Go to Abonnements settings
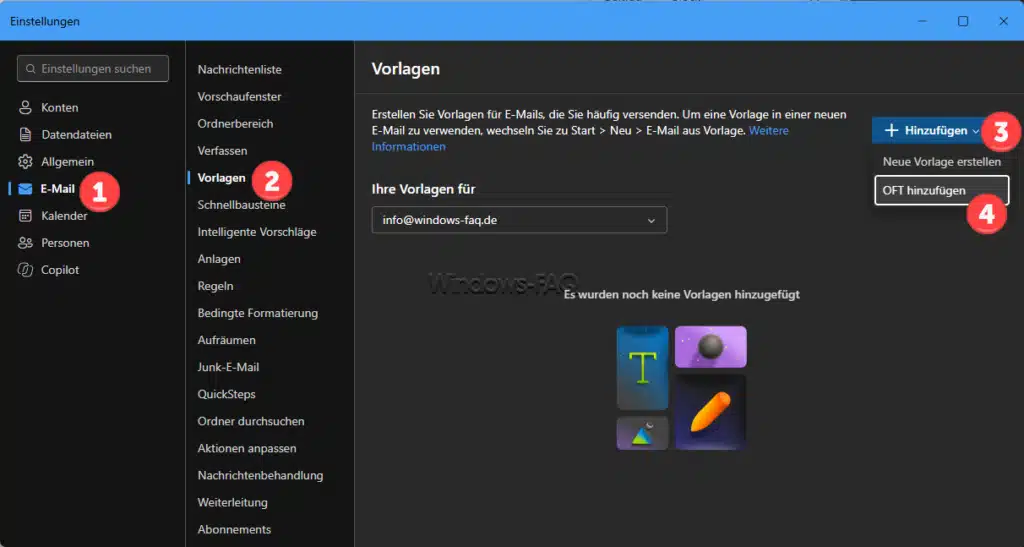1024x547 pixels. click(234, 530)
